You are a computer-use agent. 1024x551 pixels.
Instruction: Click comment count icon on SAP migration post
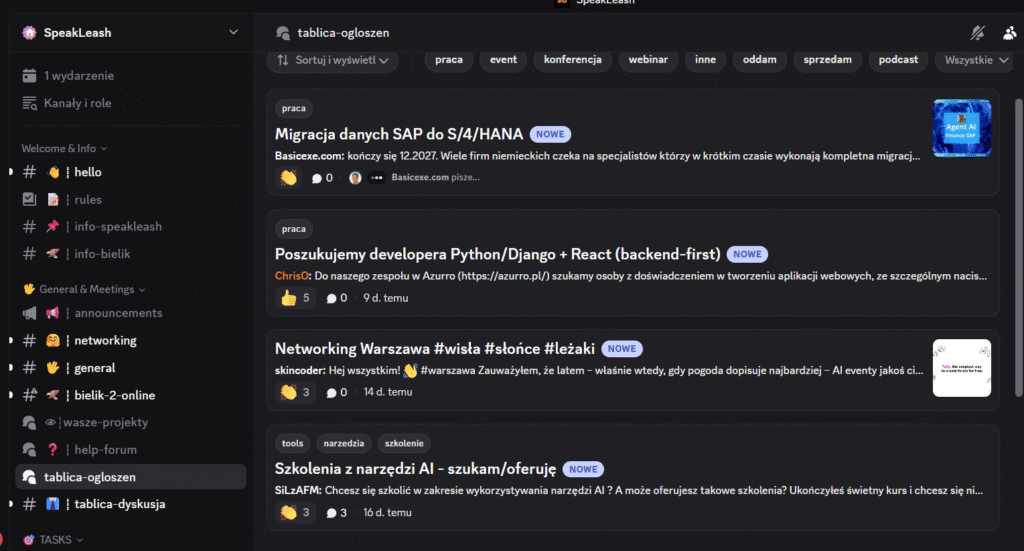click(x=317, y=178)
